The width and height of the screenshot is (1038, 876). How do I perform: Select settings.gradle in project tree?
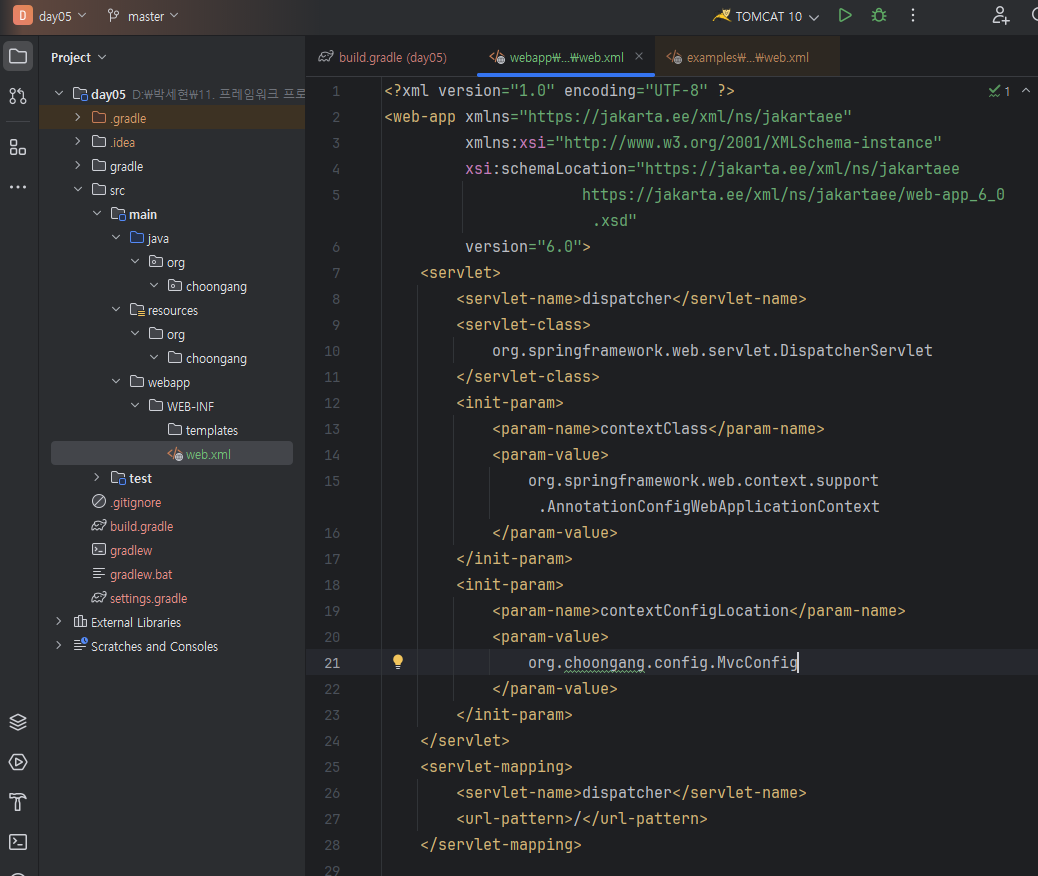coord(148,598)
